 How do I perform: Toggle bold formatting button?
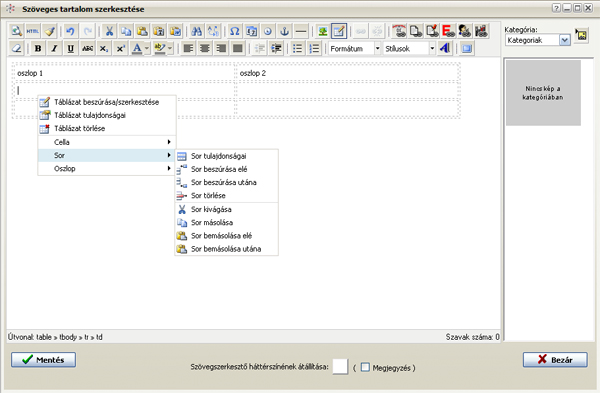coord(38,49)
